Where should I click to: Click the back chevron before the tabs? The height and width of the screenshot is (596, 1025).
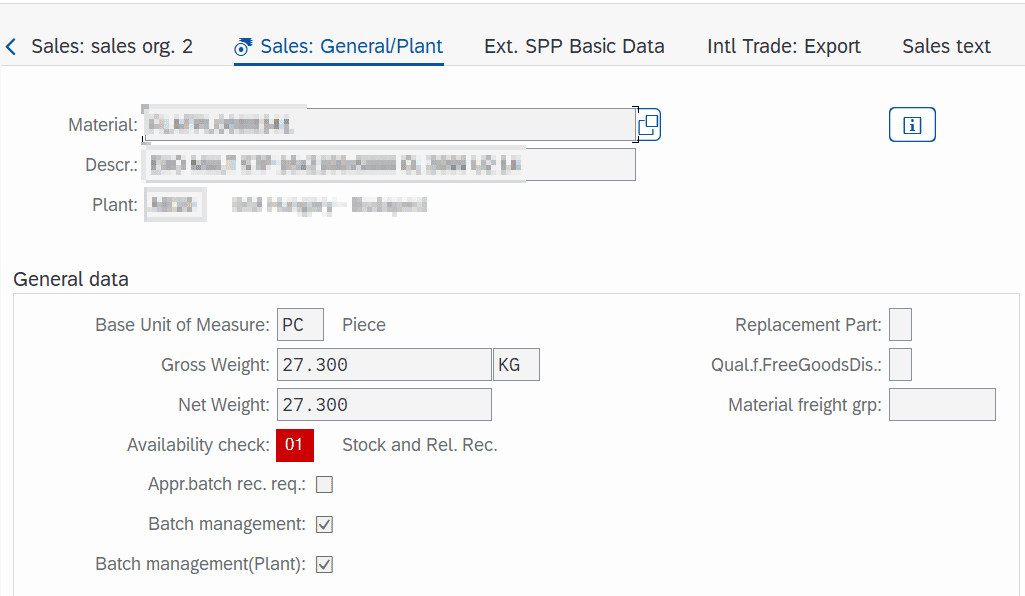point(10,46)
